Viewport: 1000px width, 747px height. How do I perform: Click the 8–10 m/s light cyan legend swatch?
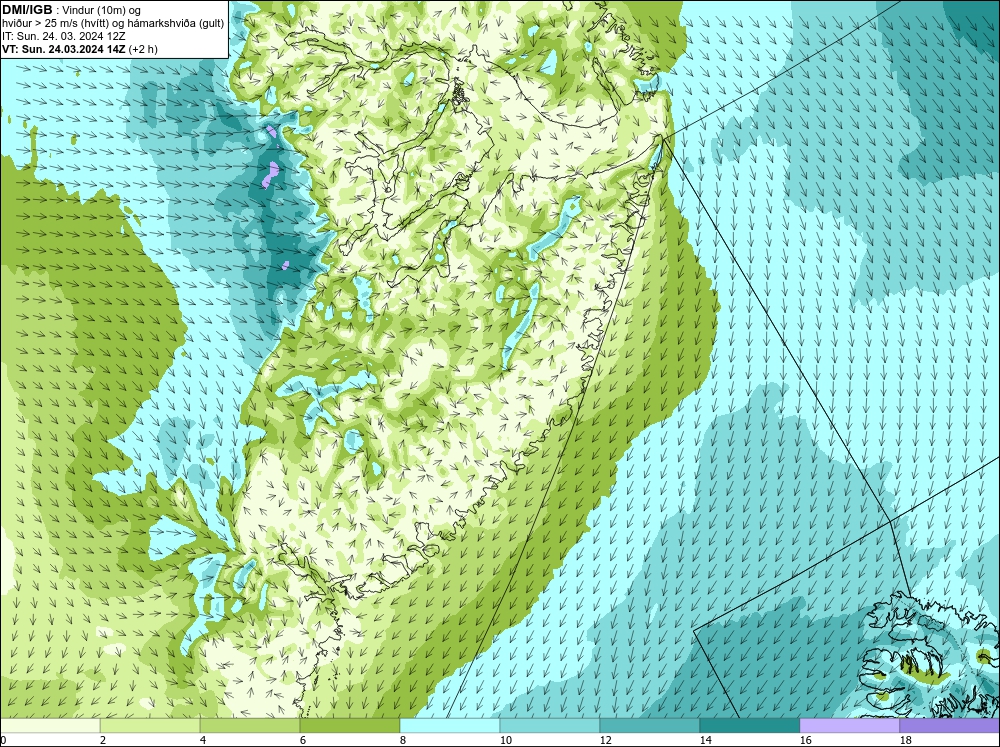(x=450, y=726)
